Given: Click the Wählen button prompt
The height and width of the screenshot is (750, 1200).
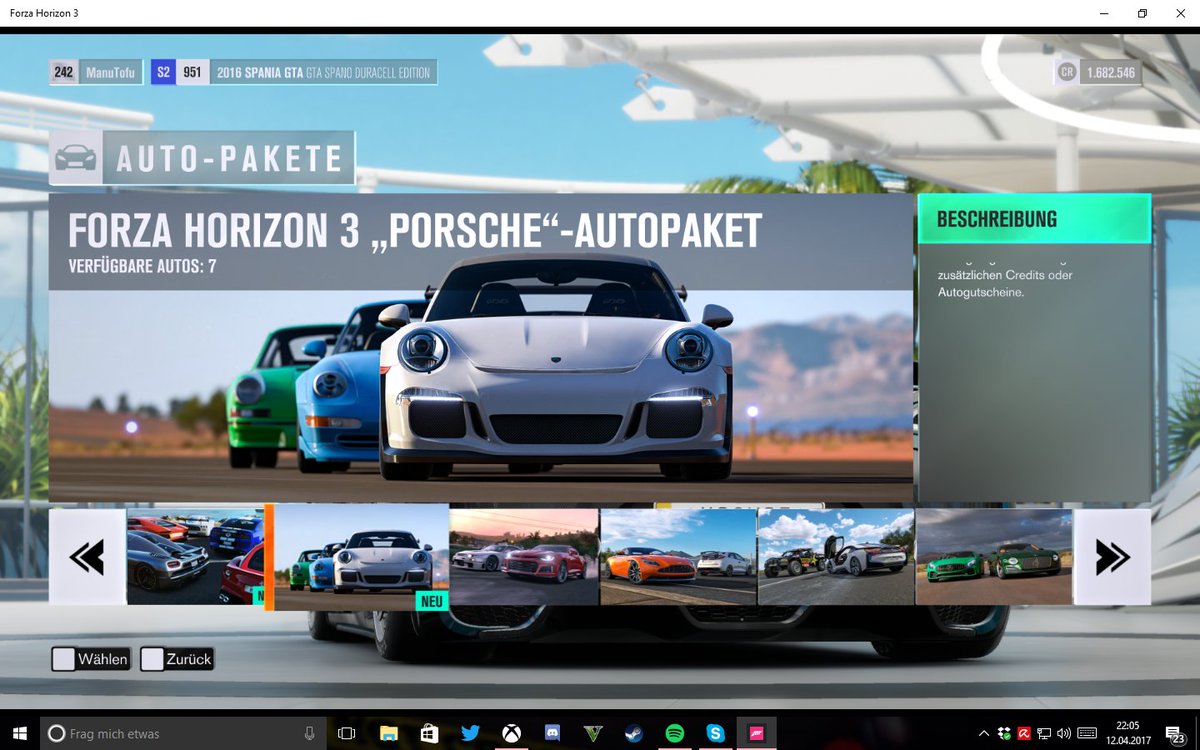Looking at the screenshot, I should tap(91, 659).
